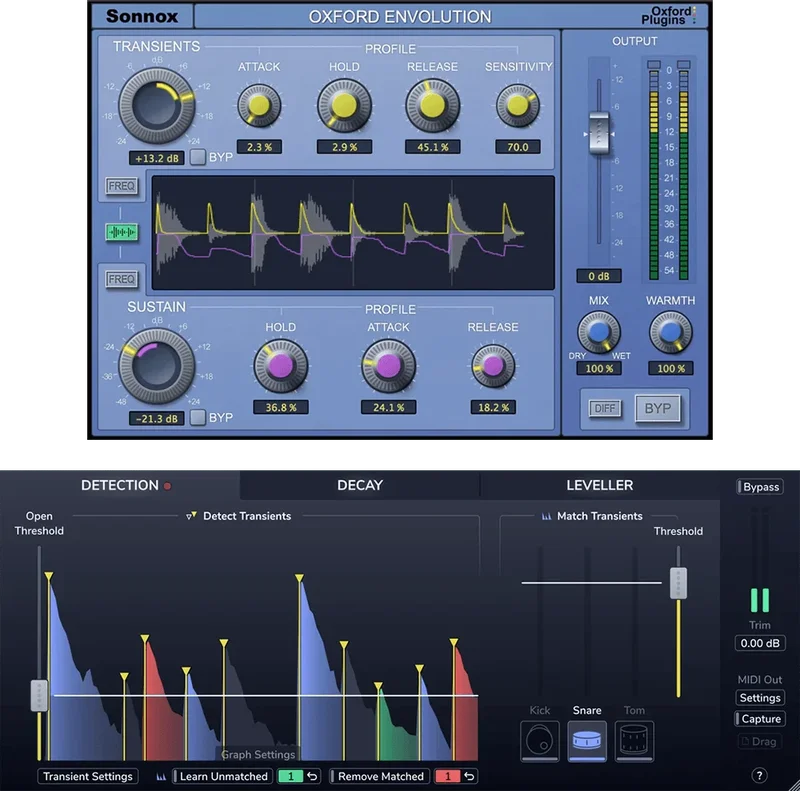This screenshot has height=791, width=800.
Task: Click the Sustain HOLD knob
Action: (281, 366)
